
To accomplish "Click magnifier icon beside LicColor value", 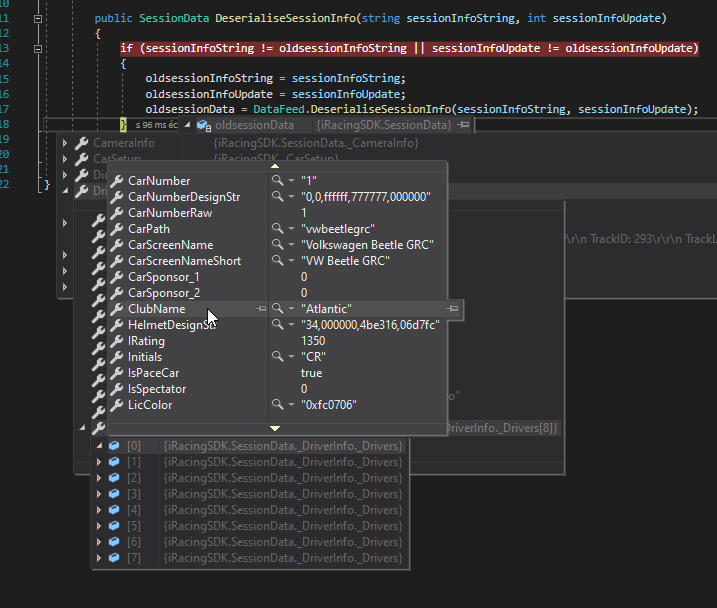I will (x=277, y=404).
